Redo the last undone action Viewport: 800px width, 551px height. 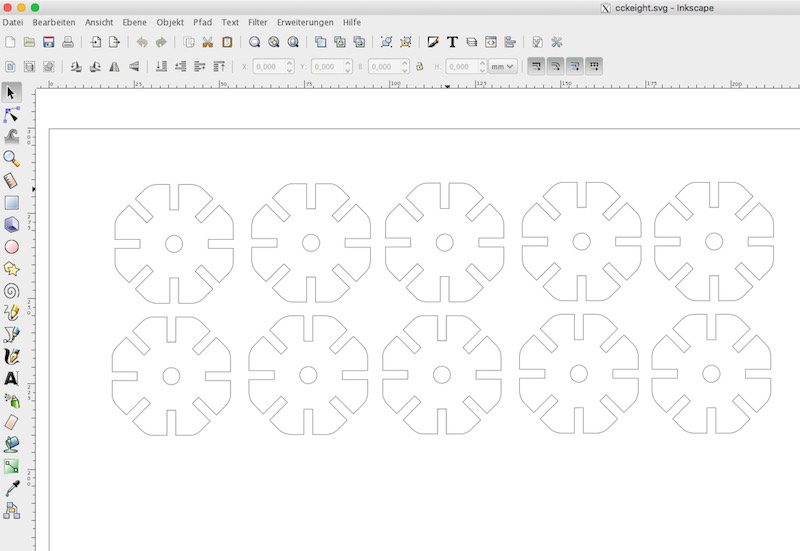tap(161, 42)
